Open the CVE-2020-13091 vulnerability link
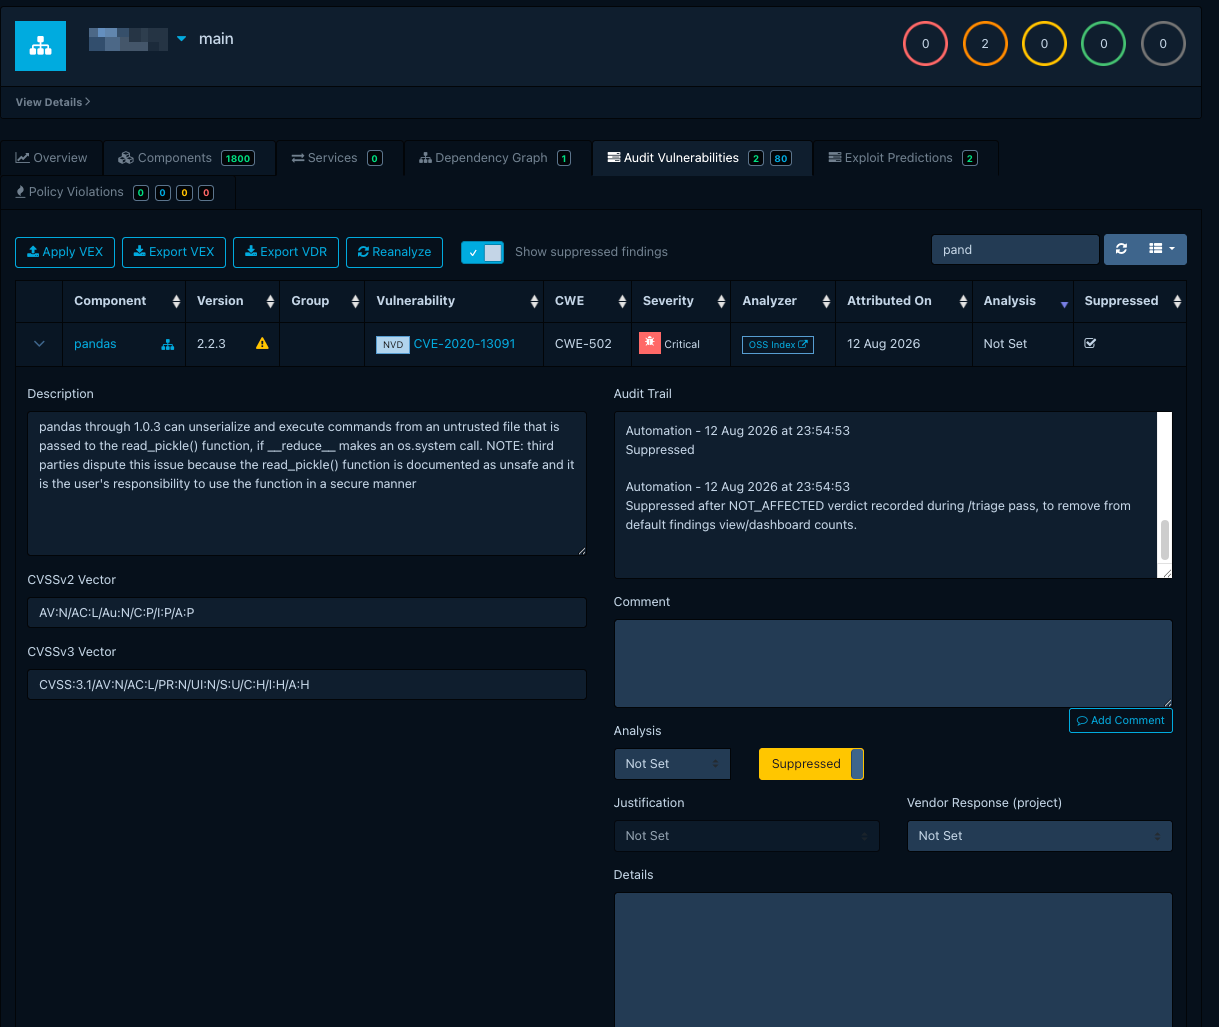Screen dimensions: 1219x1027 (x=464, y=344)
